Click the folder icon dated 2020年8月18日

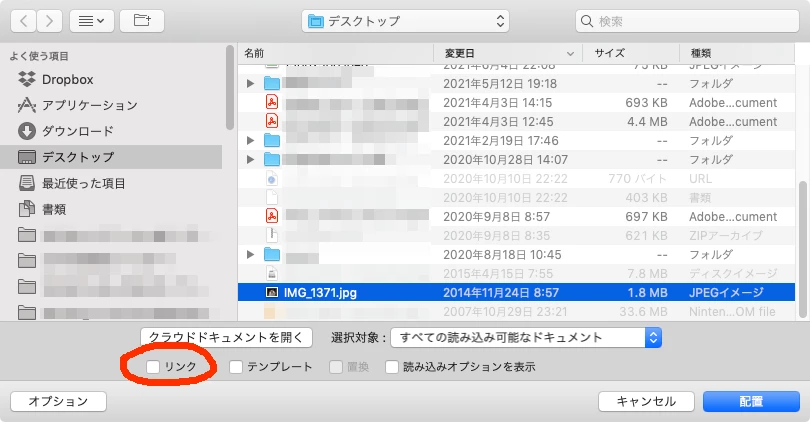(272, 255)
